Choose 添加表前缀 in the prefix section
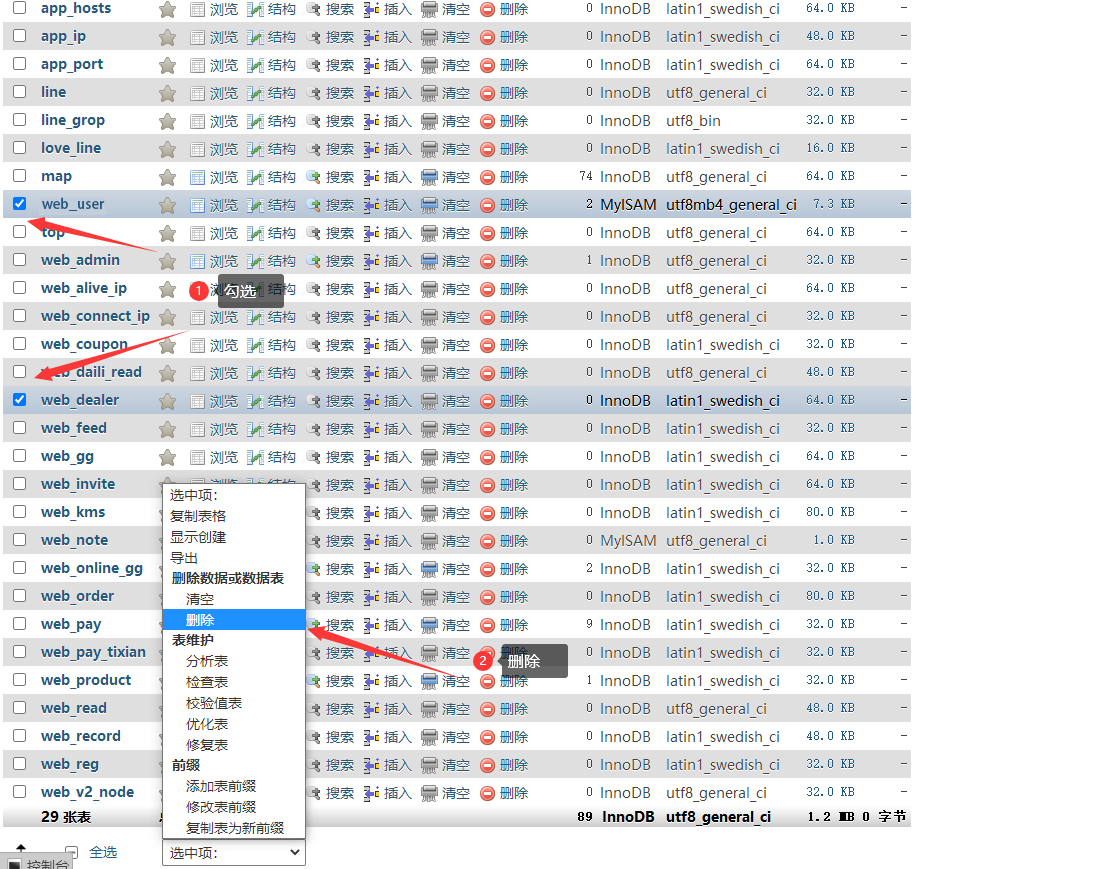 tap(221, 786)
